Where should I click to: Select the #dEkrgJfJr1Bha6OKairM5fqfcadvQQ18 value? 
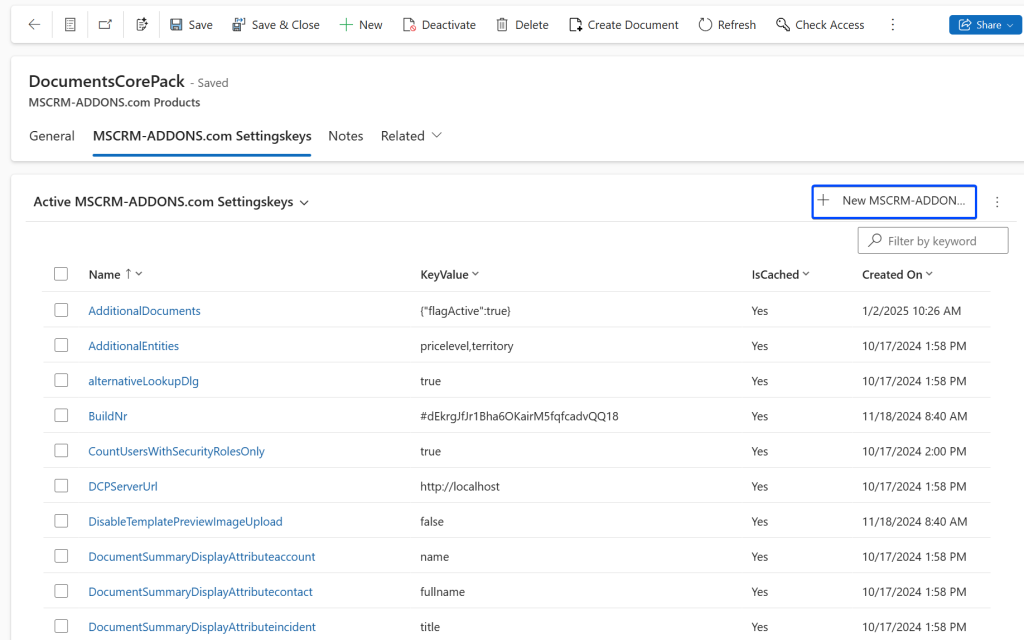click(519, 416)
